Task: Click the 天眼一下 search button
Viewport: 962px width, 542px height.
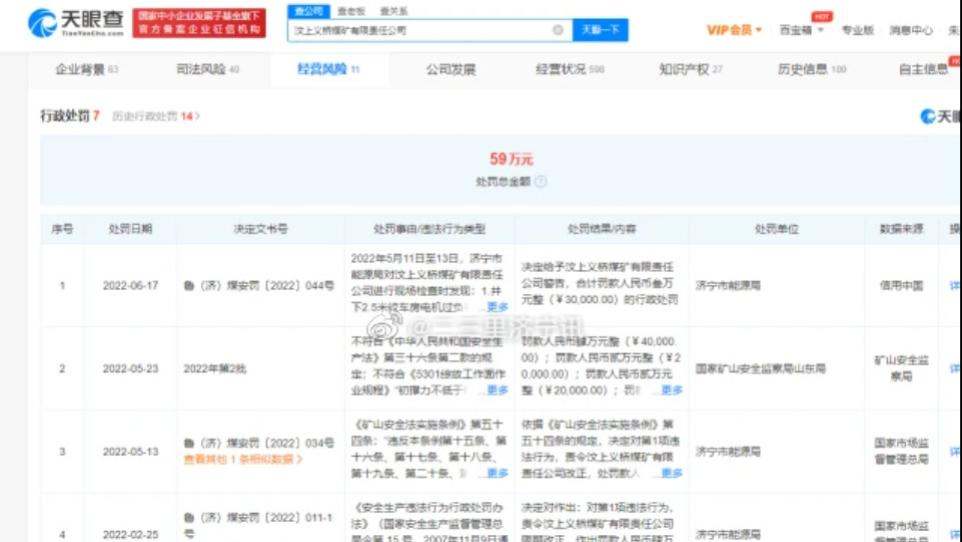Action: coord(600,30)
